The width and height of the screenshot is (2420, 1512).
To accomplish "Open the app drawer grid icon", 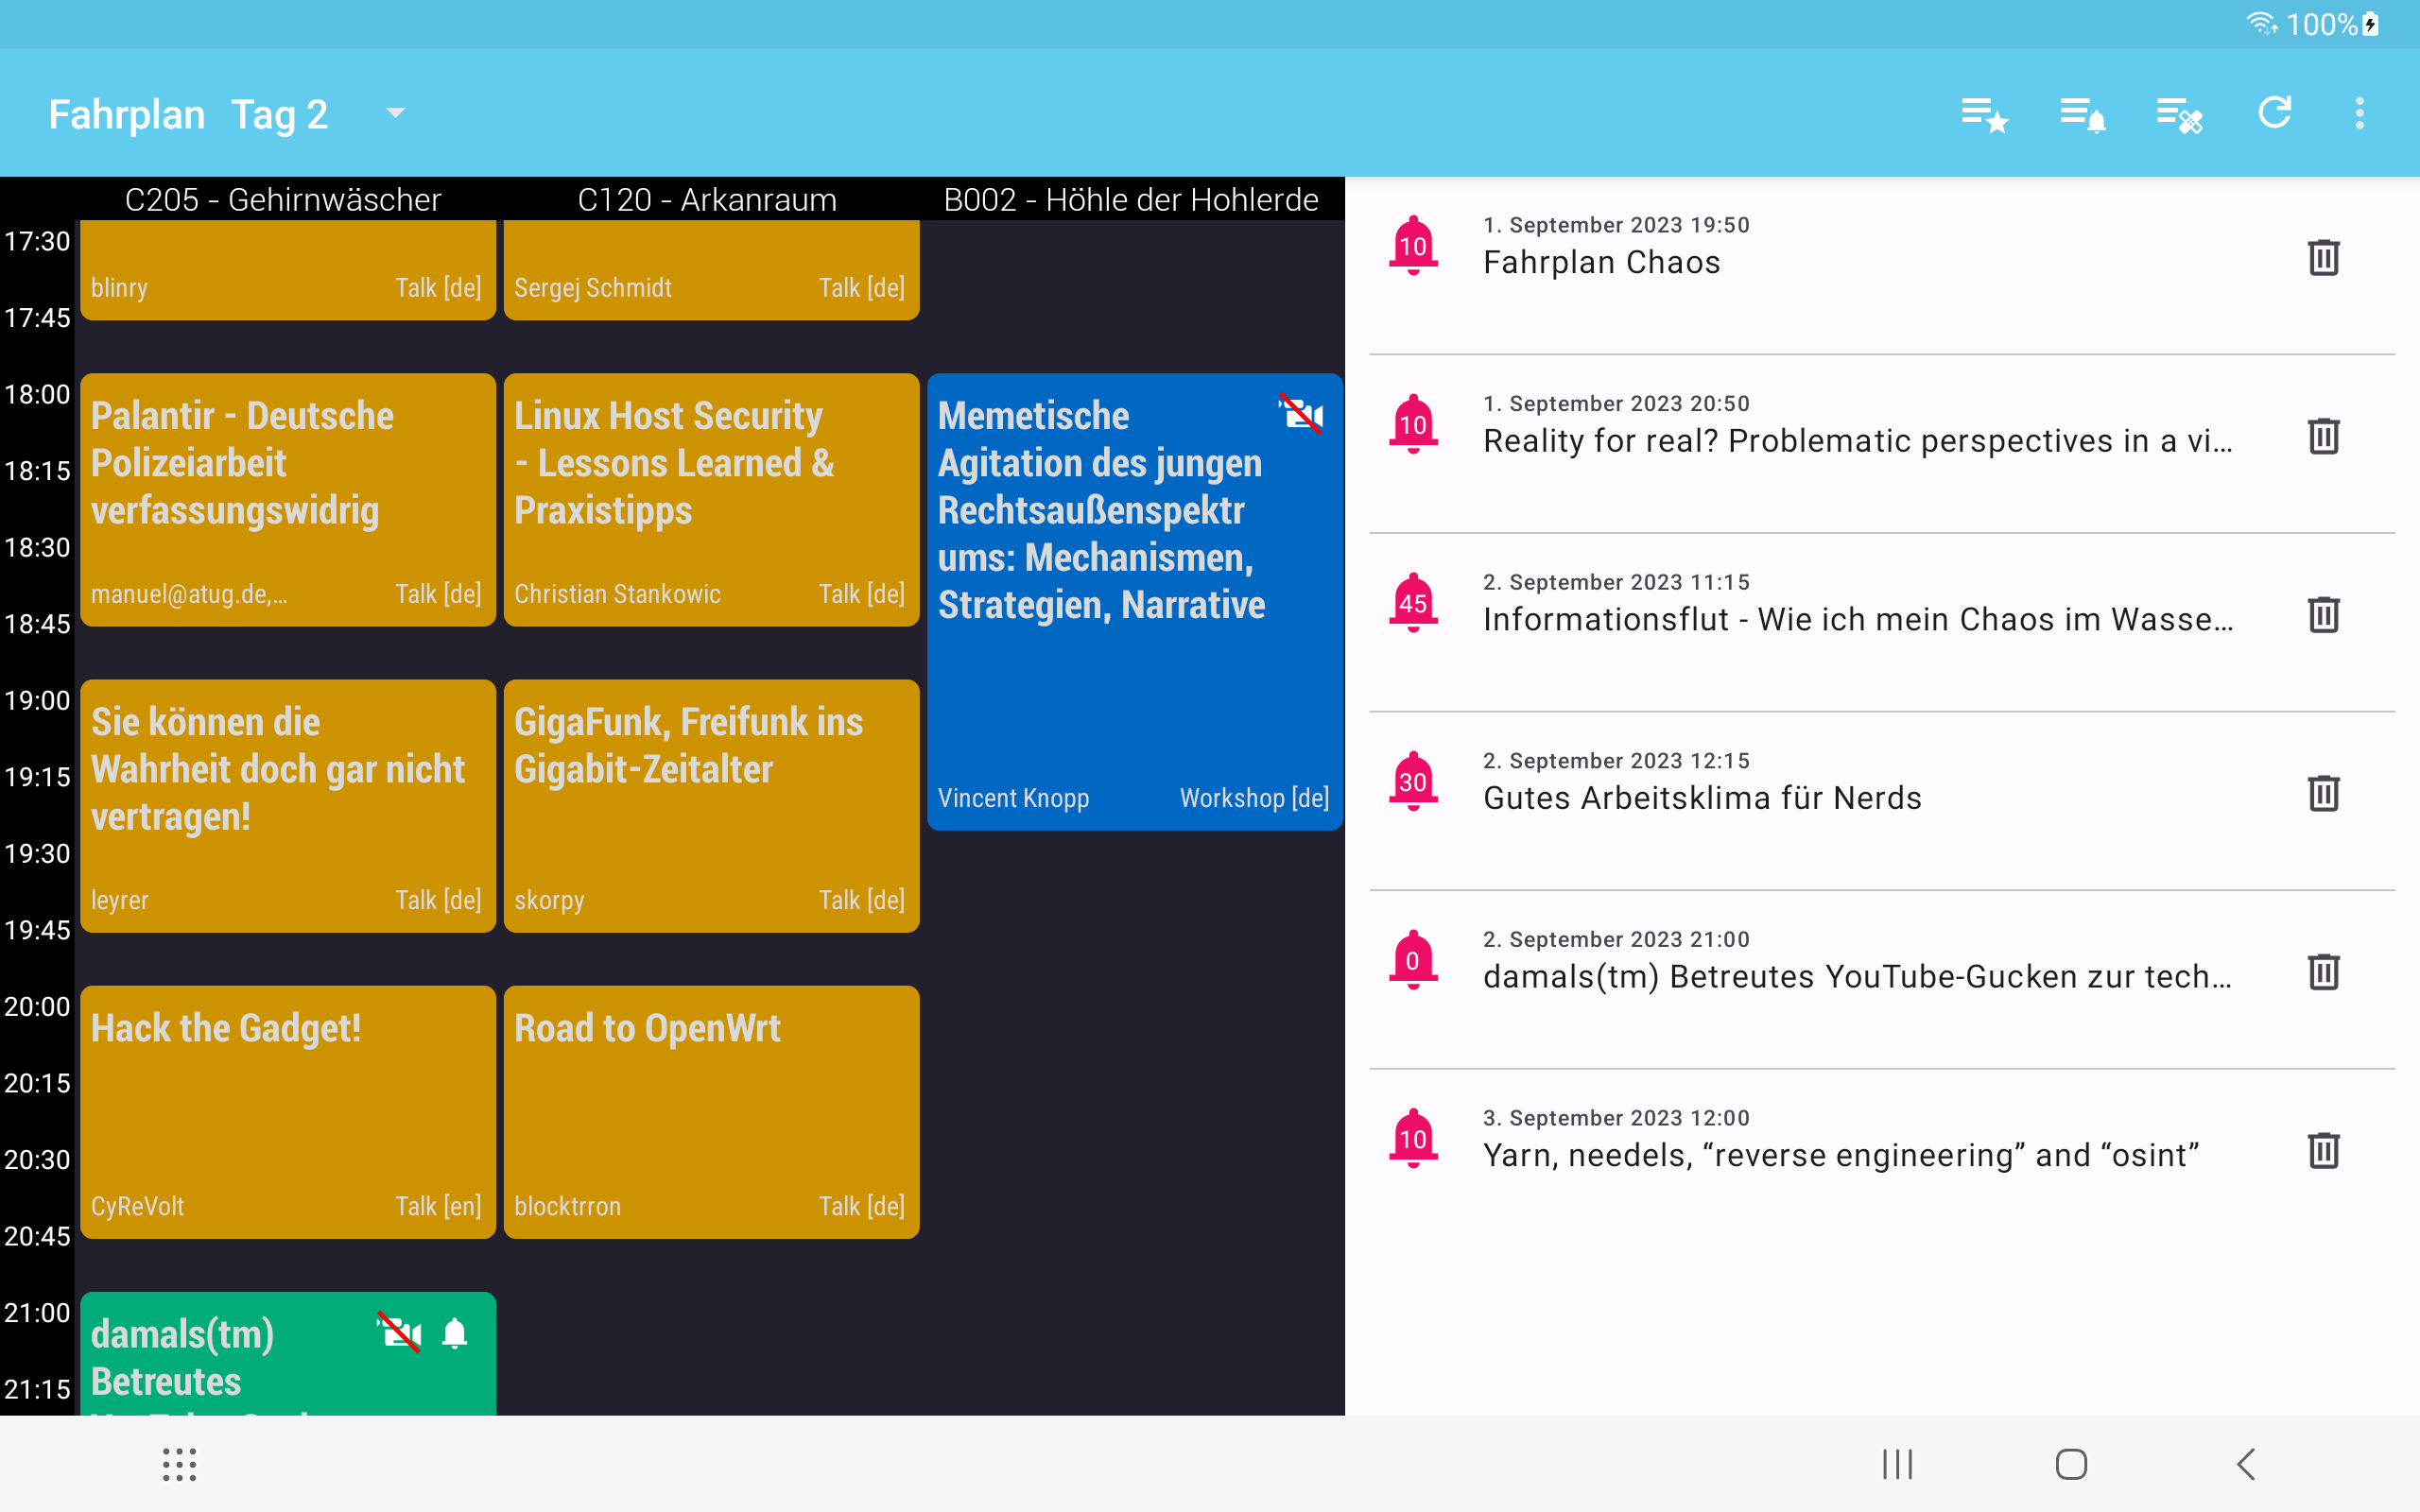I will [x=180, y=1464].
